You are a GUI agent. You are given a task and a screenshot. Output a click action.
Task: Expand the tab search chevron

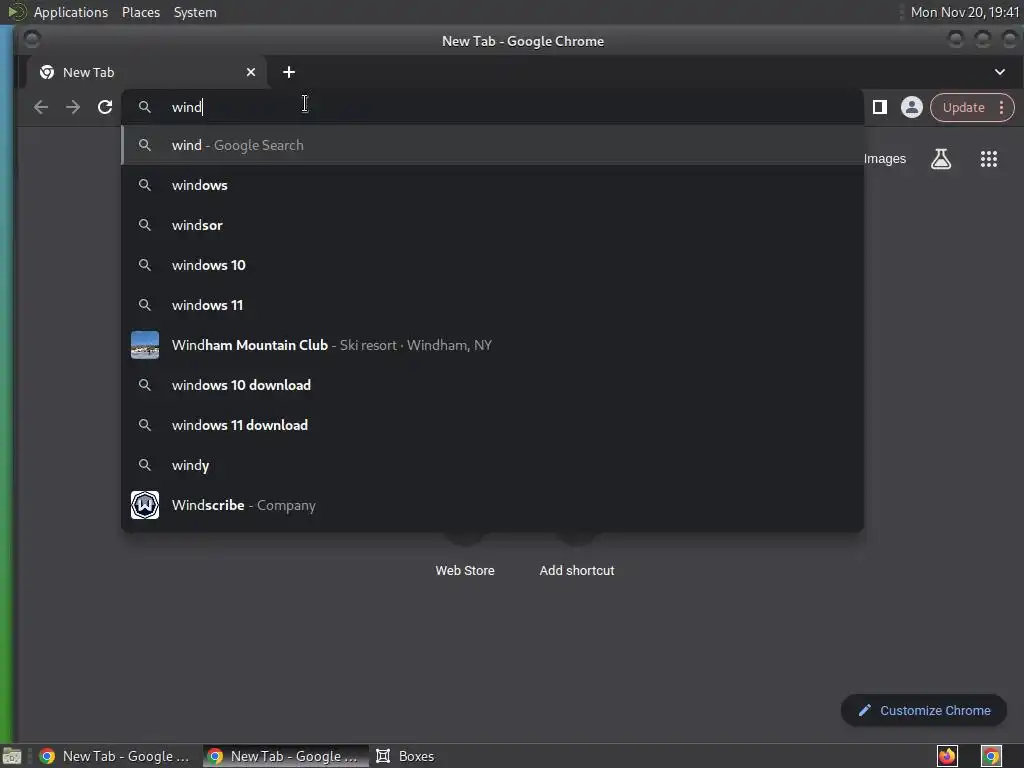(x=999, y=72)
